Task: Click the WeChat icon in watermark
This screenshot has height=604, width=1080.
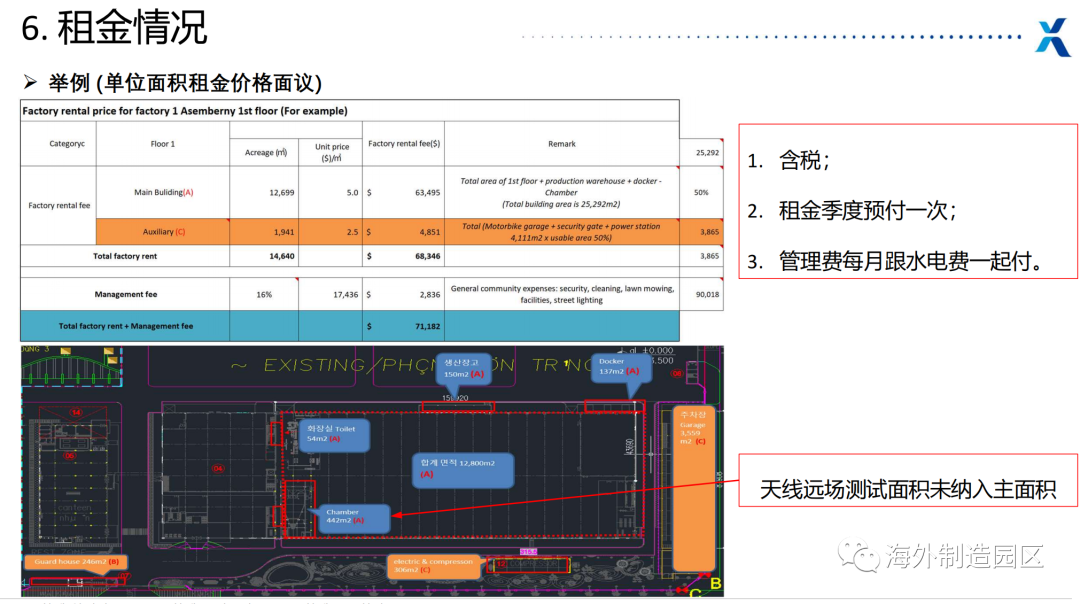Action: click(858, 556)
